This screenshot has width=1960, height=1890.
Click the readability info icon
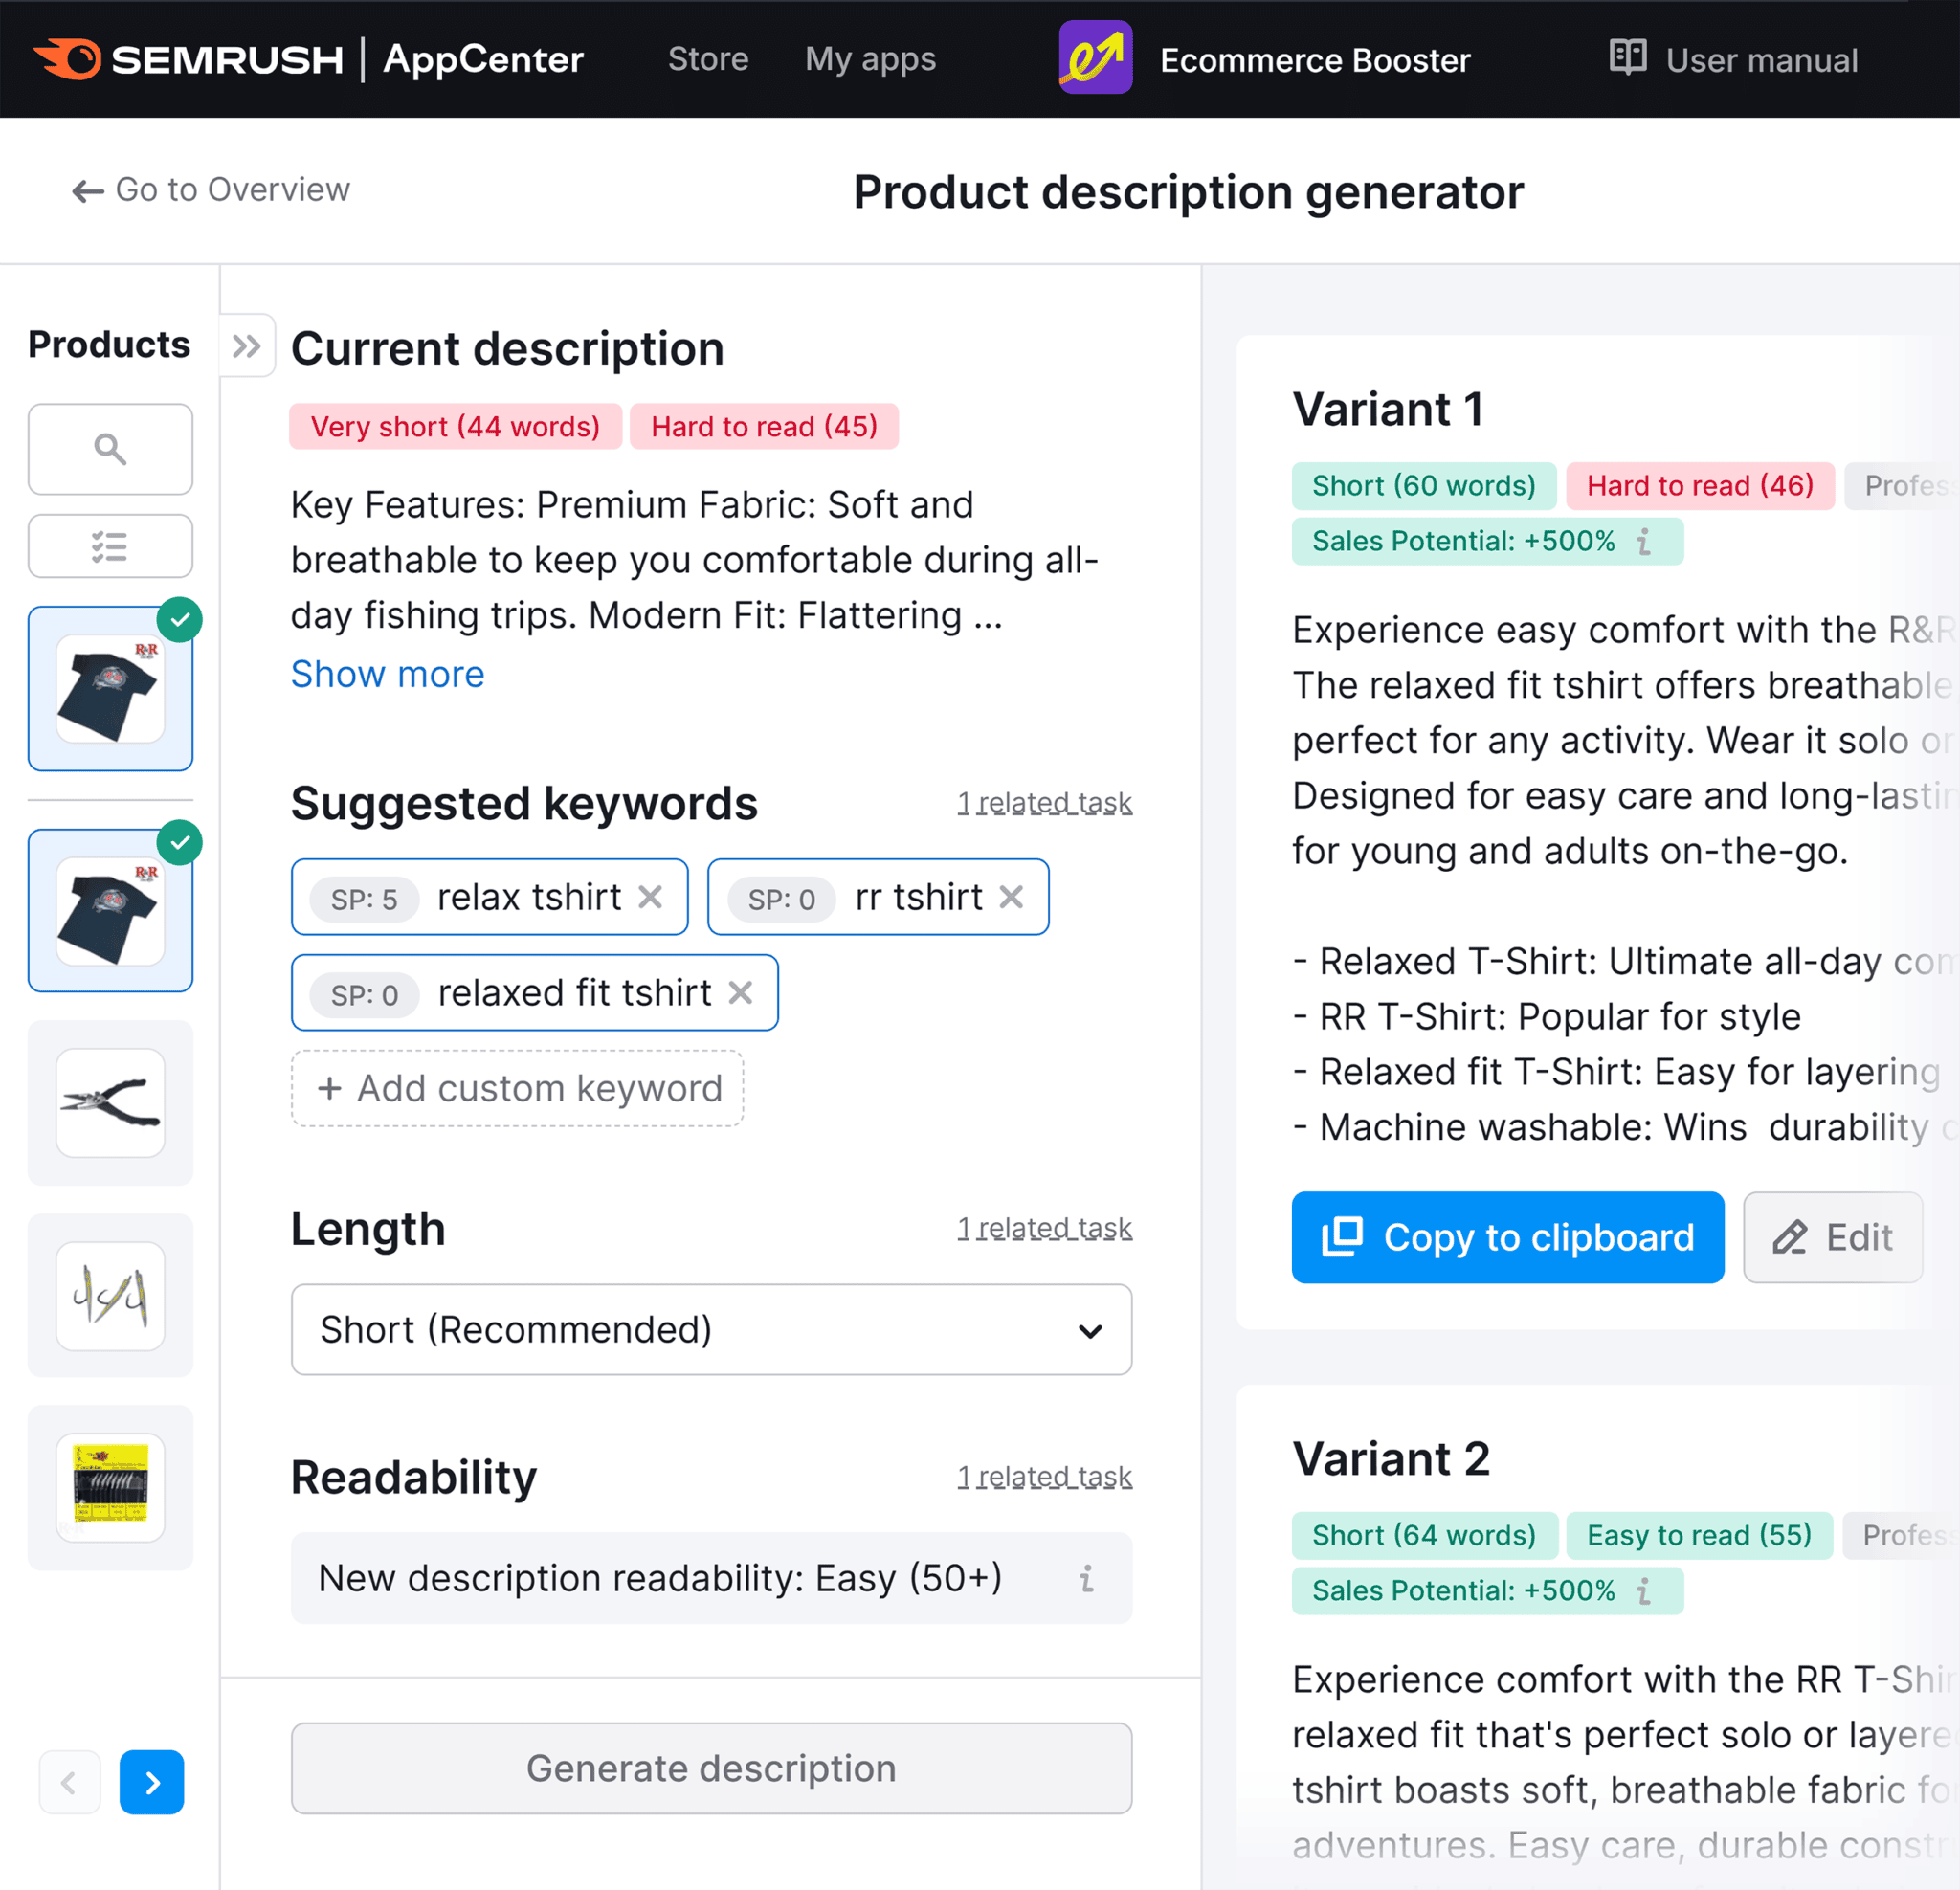(1087, 1578)
